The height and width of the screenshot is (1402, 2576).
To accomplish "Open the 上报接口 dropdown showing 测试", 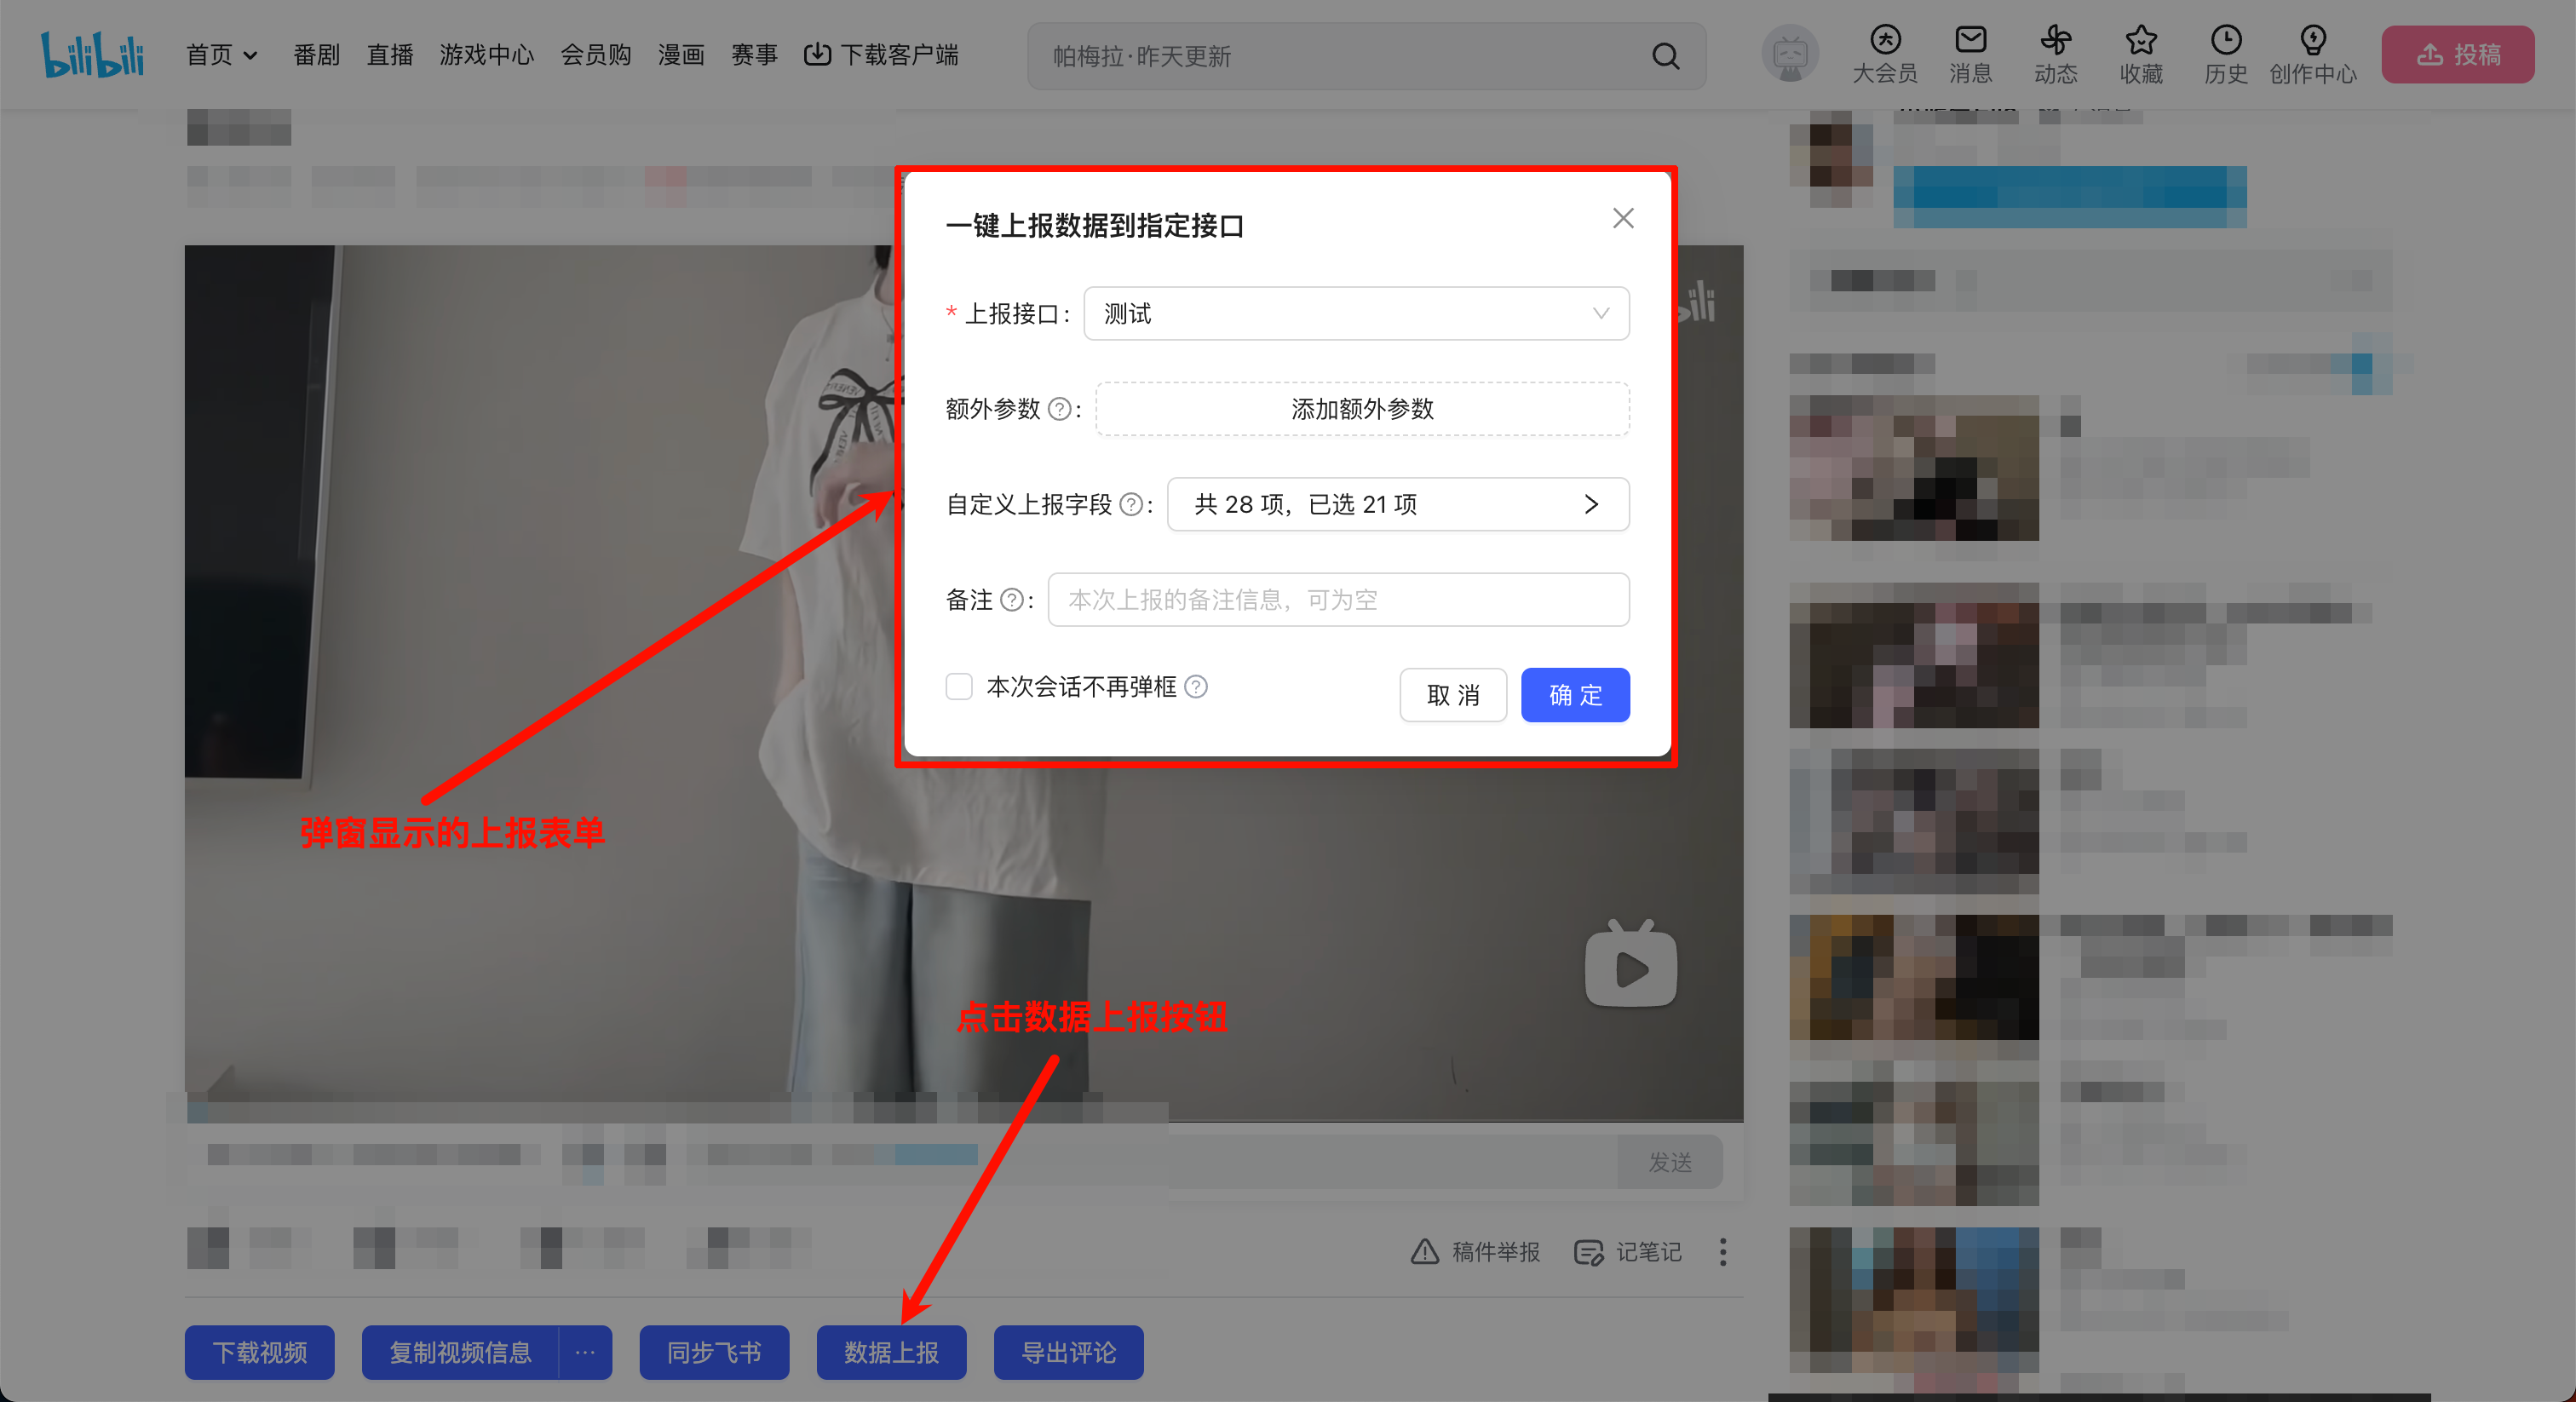I will [x=1355, y=313].
